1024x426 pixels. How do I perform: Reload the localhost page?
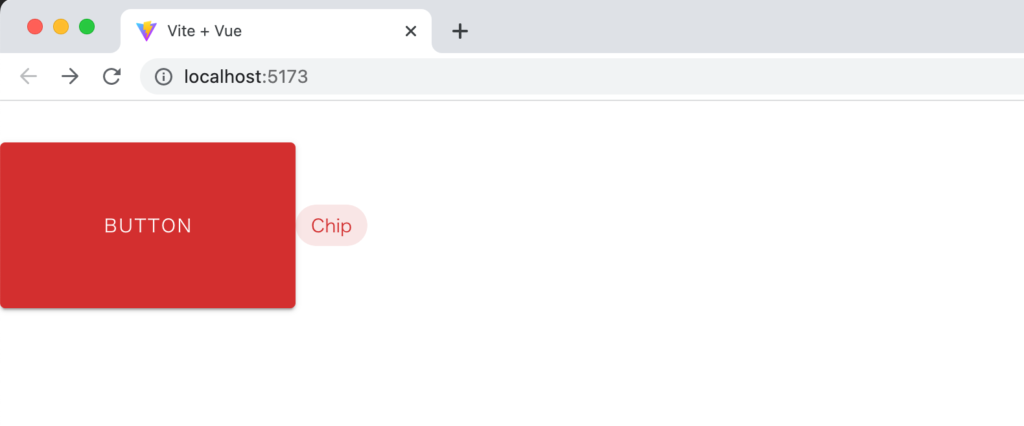pos(112,76)
